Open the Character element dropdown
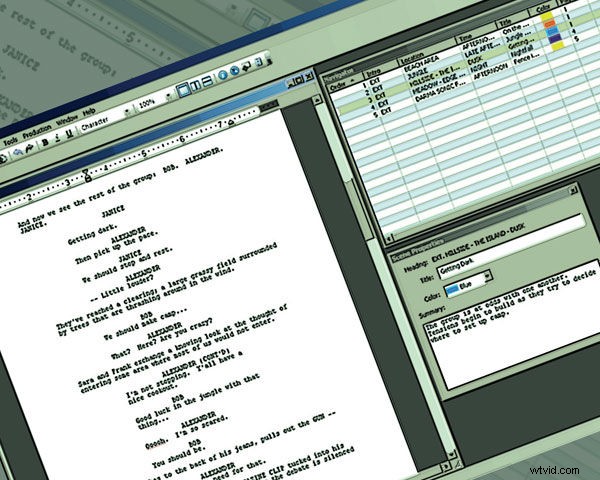Viewport: 600px width, 480px height. (x=127, y=112)
